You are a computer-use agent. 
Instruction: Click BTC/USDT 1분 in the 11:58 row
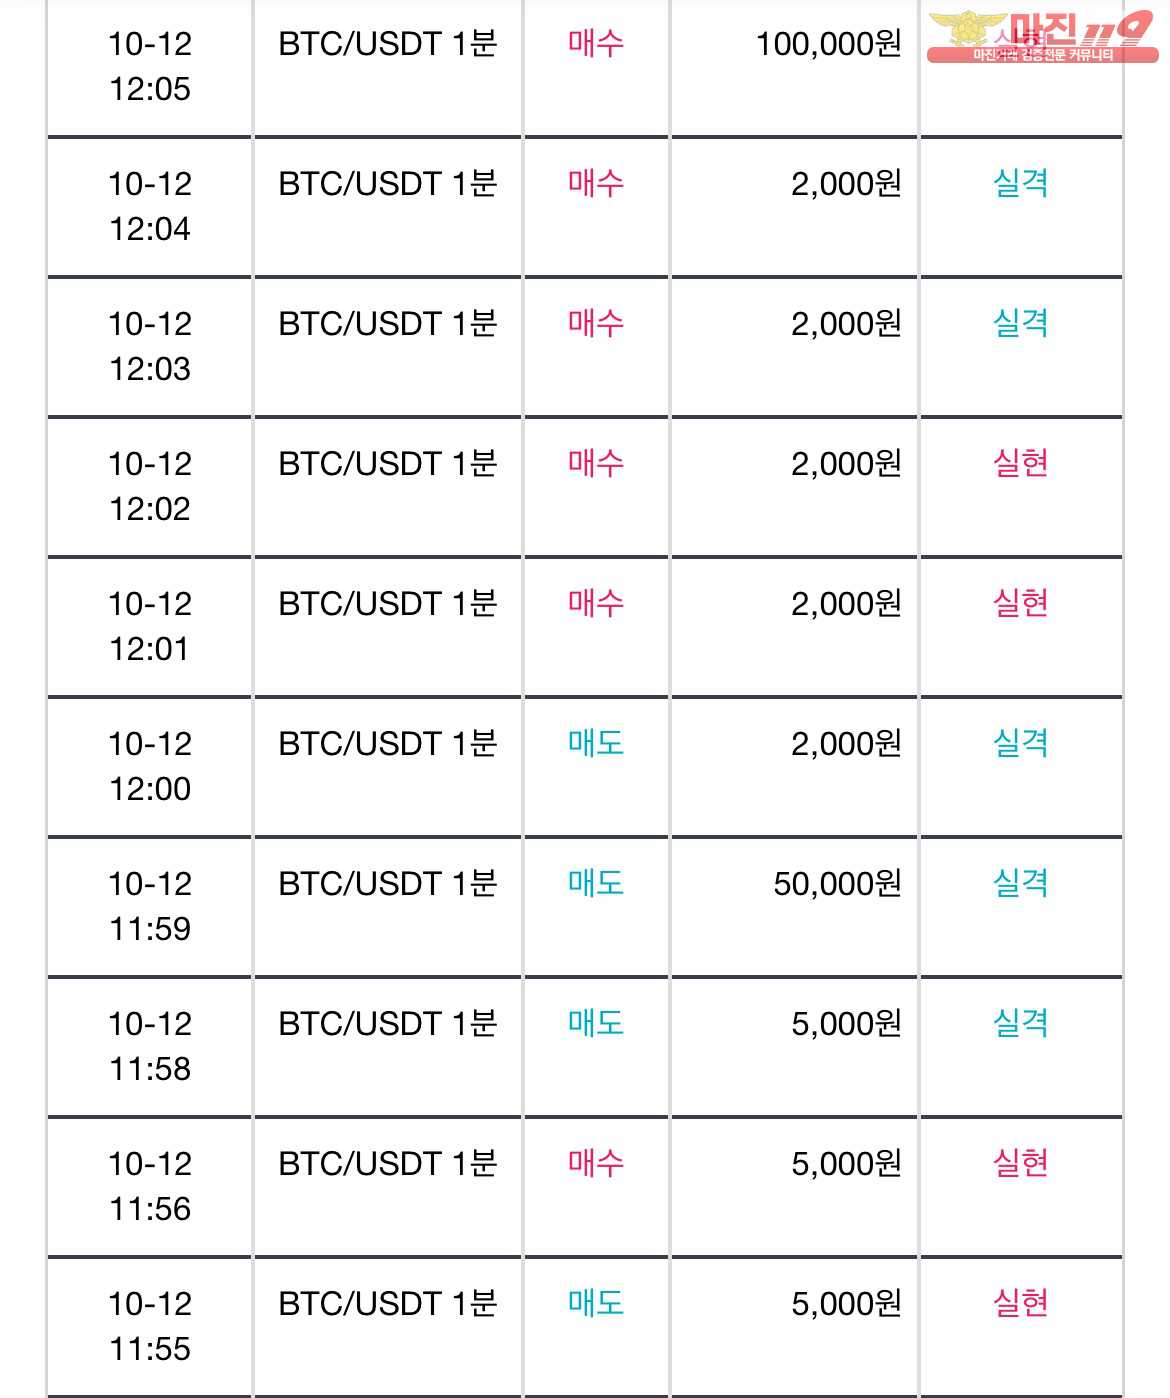pos(388,1024)
